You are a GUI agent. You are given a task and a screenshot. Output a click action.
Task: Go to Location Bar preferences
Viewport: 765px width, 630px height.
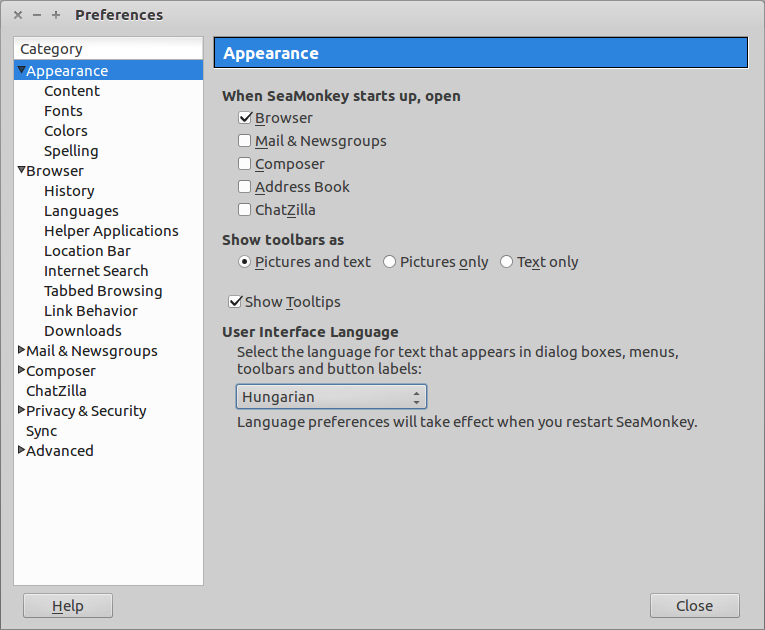click(x=87, y=251)
